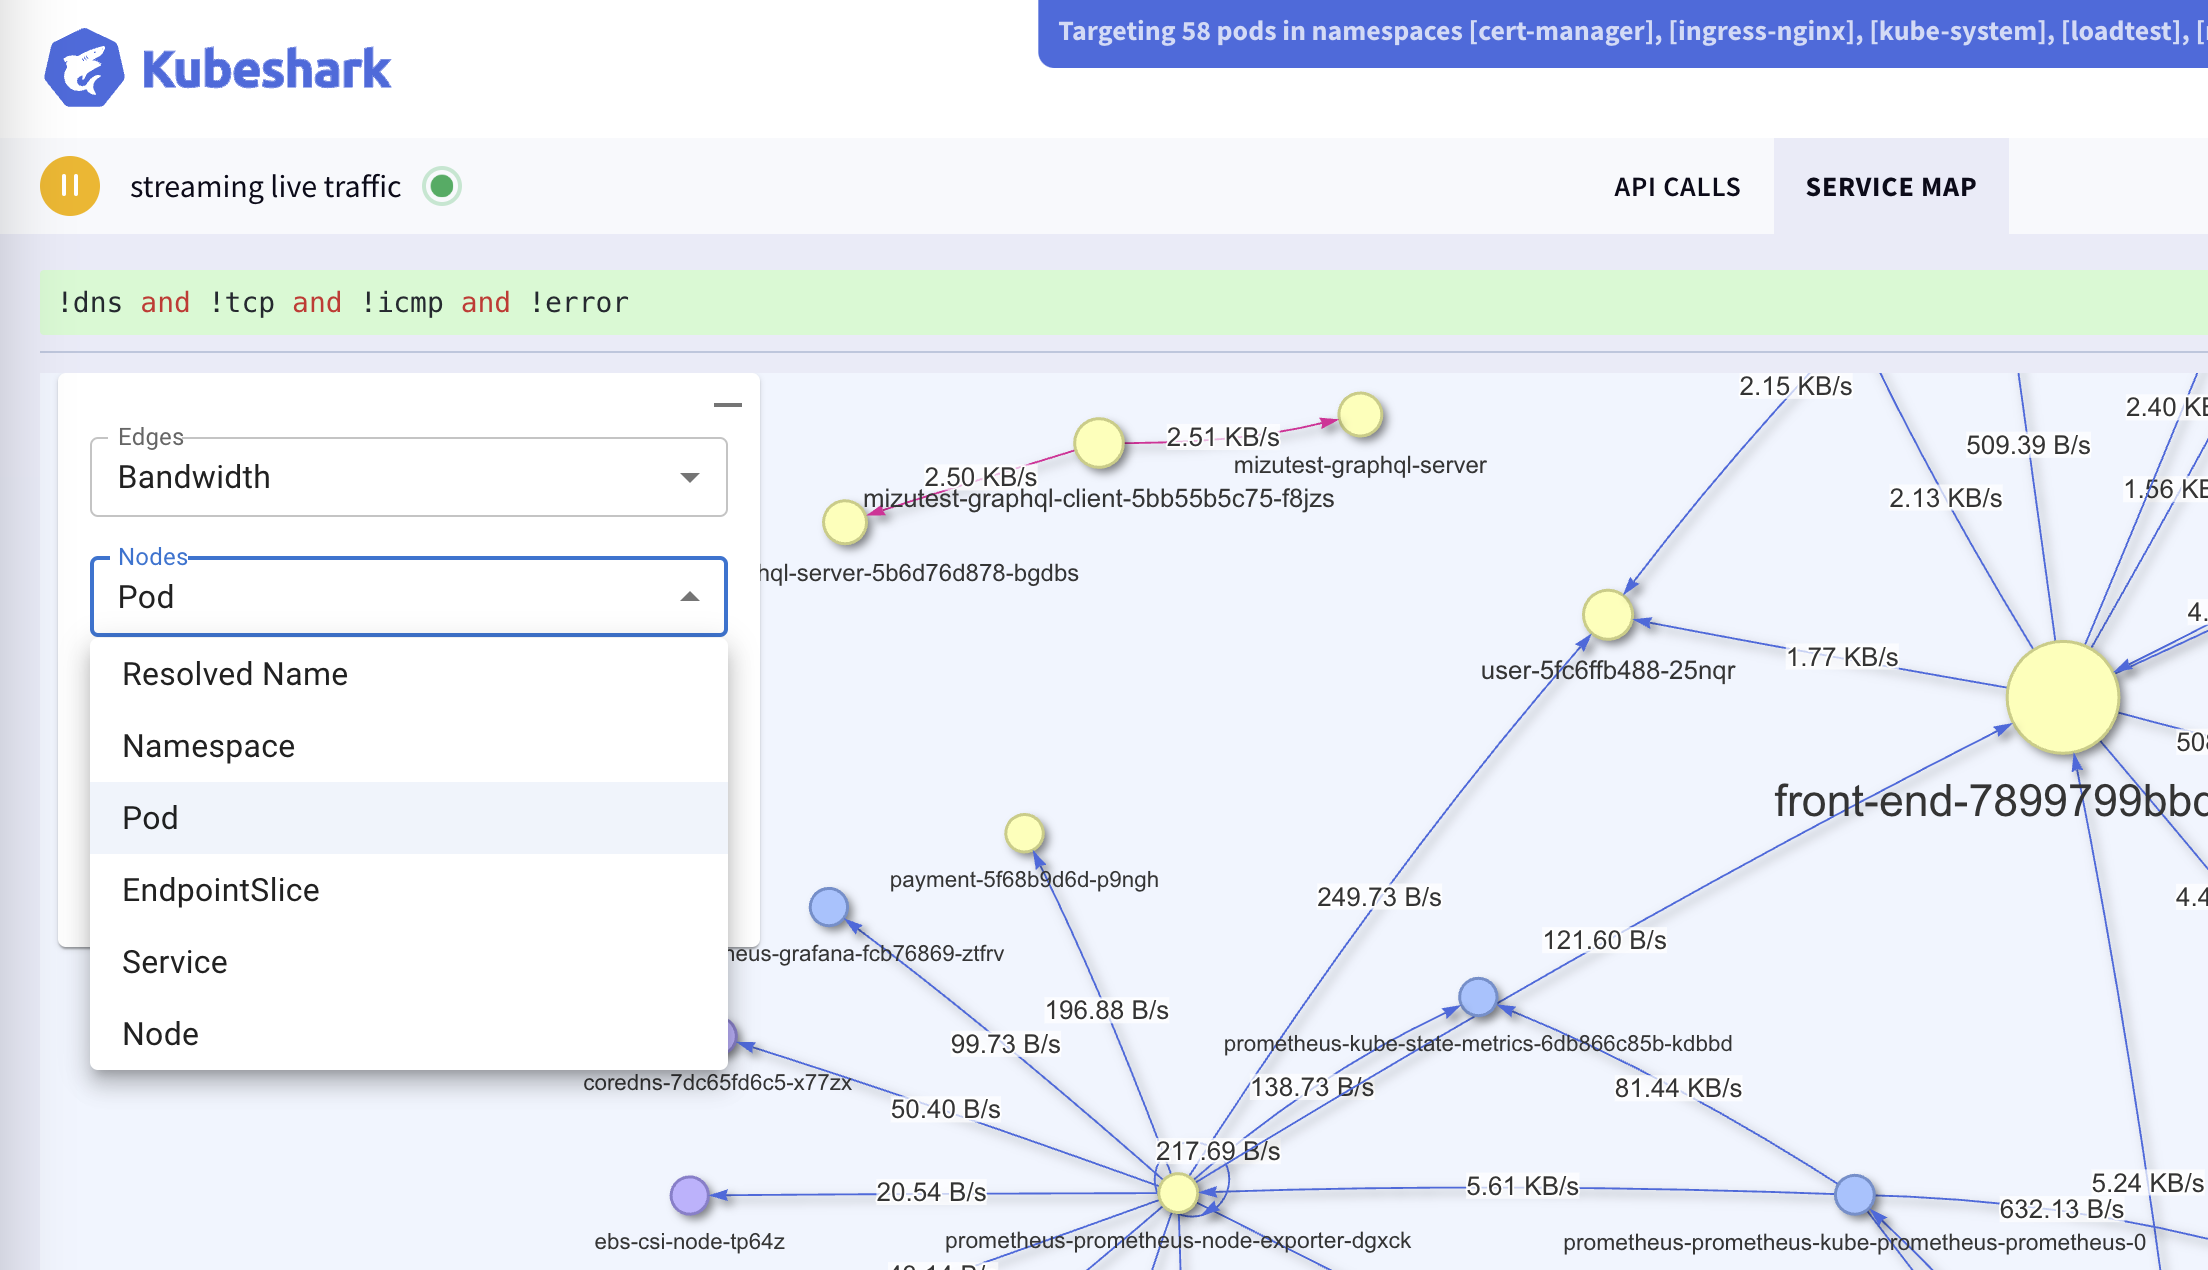
Task: Click the filter query input field
Action: tap(1124, 302)
